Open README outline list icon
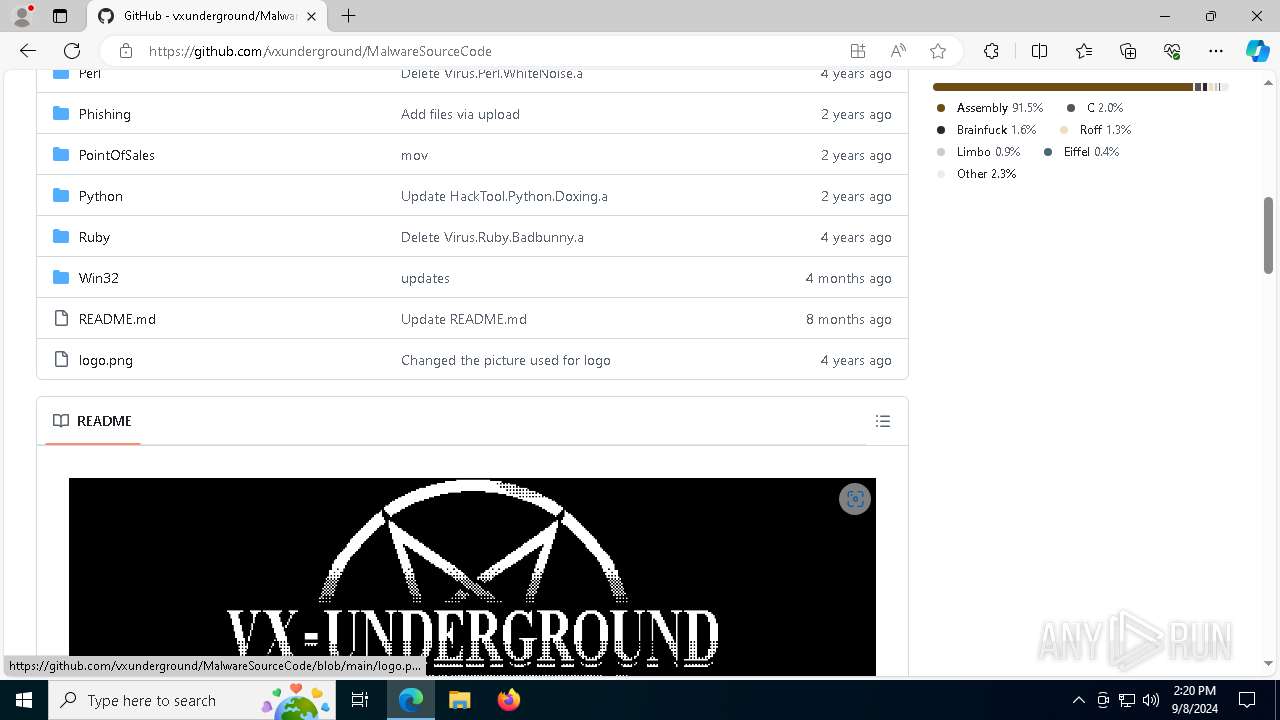 (883, 421)
